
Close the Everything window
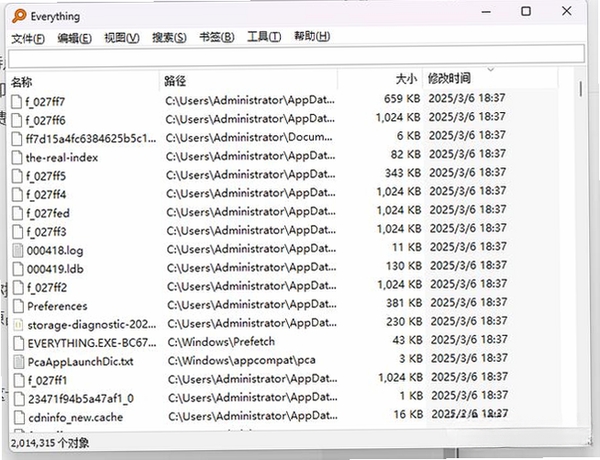(x=567, y=11)
